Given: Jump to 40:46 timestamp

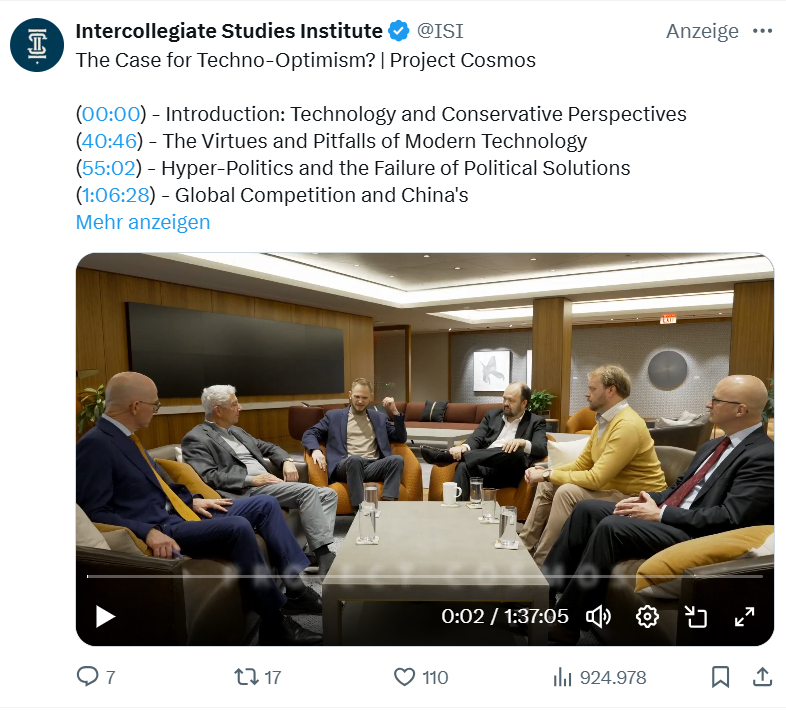Looking at the screenshot, I should pyautogui.click(x=111, y=141).
